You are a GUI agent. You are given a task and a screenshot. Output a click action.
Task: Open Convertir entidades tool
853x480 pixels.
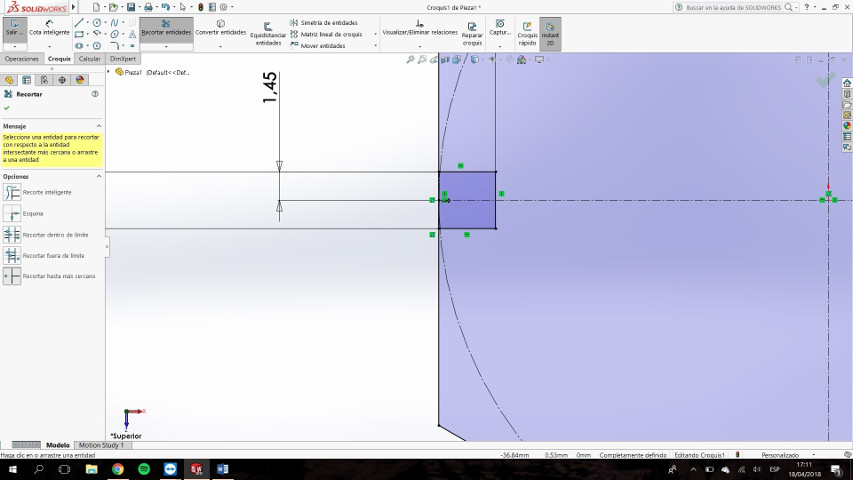point(220,28)
